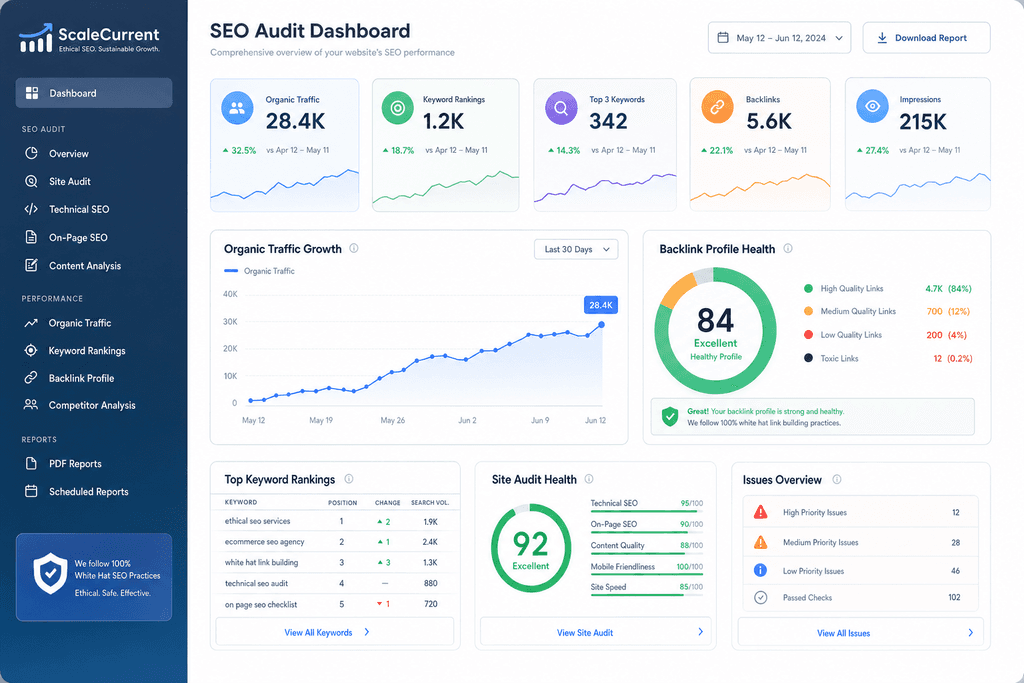Click the Keyword Rankings target icon in sidebar
This screenshot has height=683, width=1024.
pyautogui.click(x=31, y=351)
